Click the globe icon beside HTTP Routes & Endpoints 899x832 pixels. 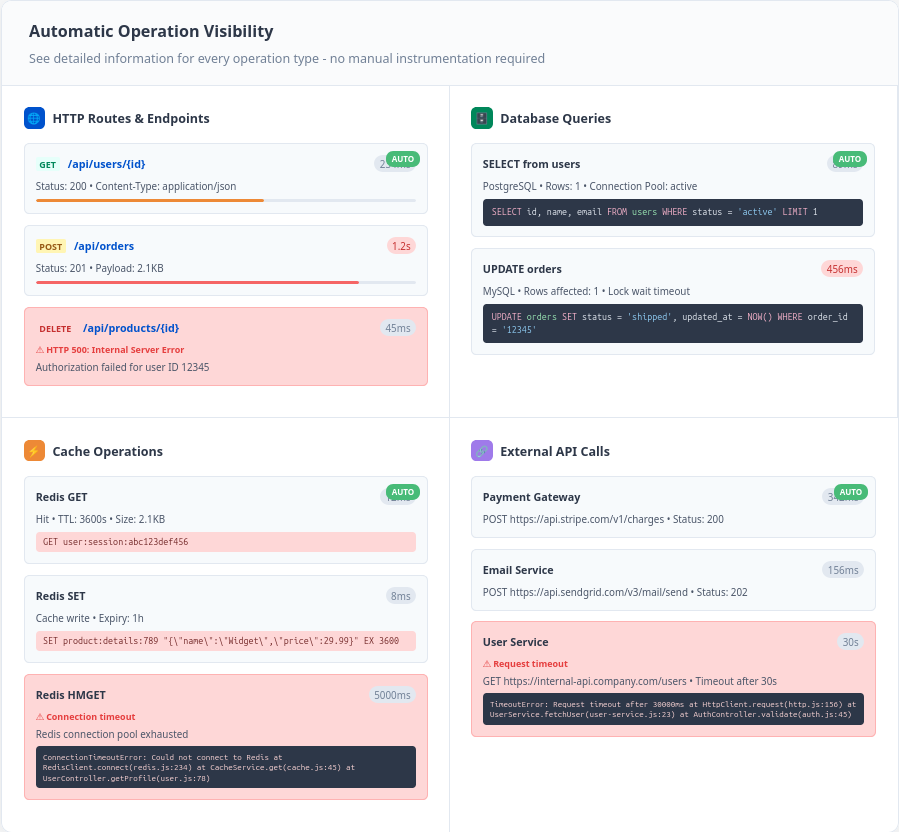click(34, 118)
